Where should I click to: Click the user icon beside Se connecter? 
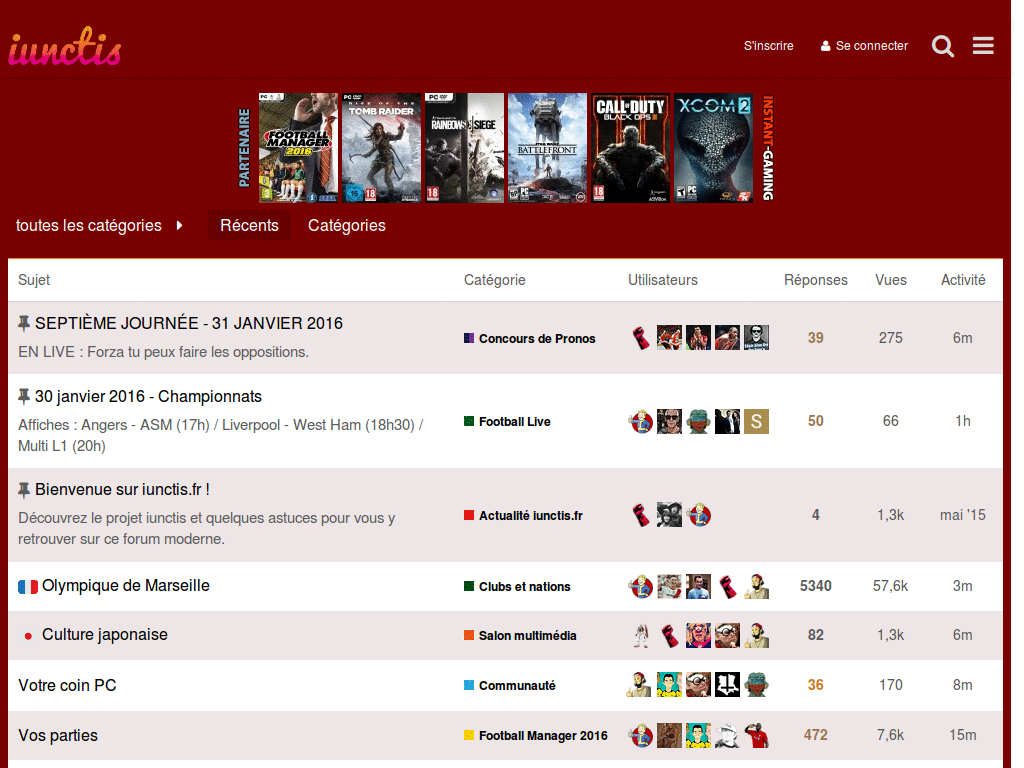coord(825,46)
